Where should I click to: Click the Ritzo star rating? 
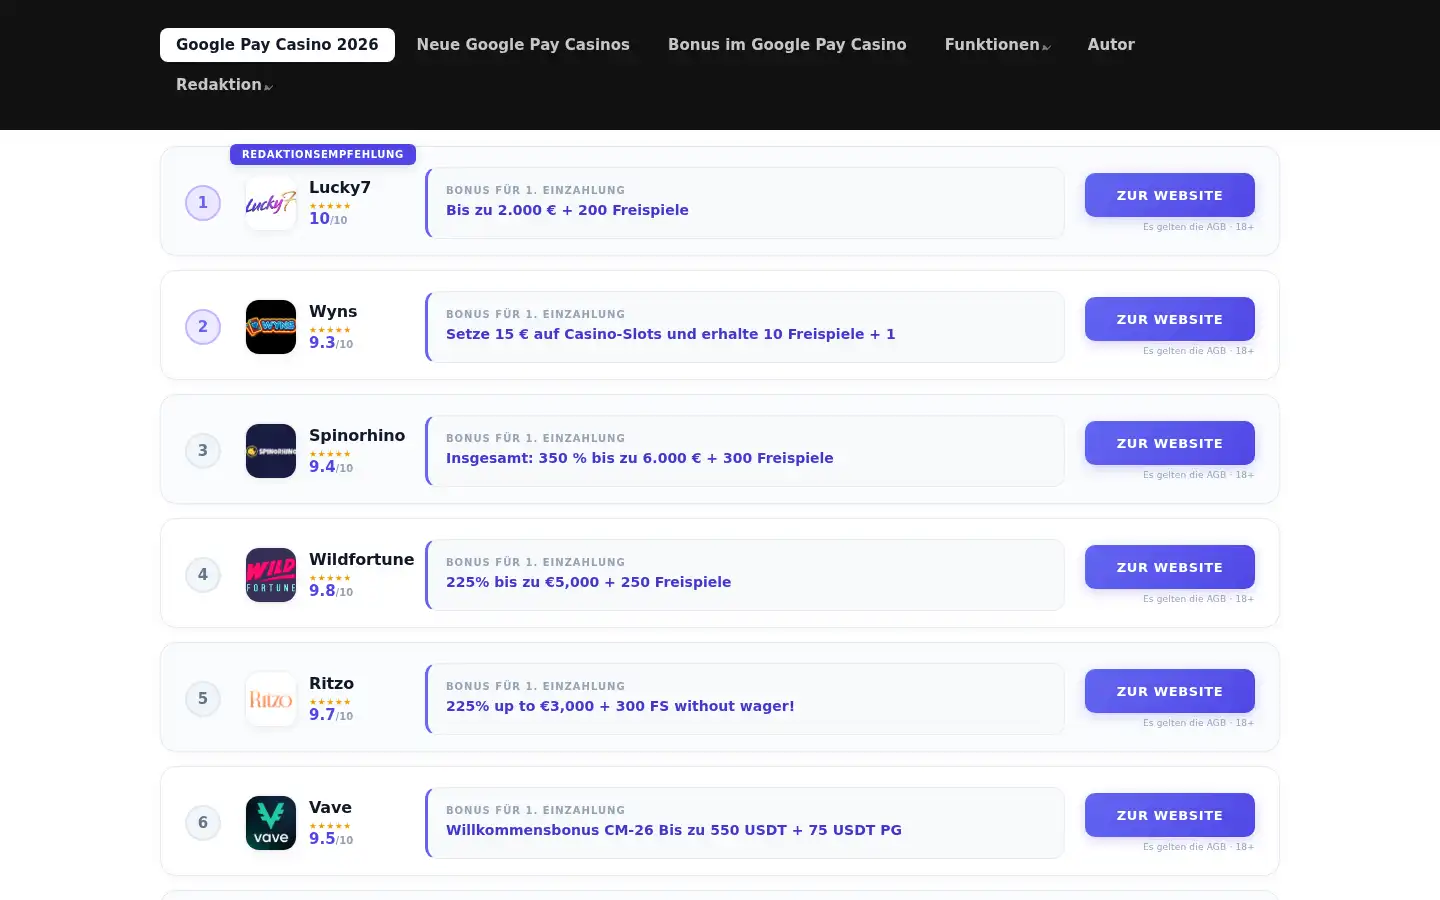(x=330, y=702)
